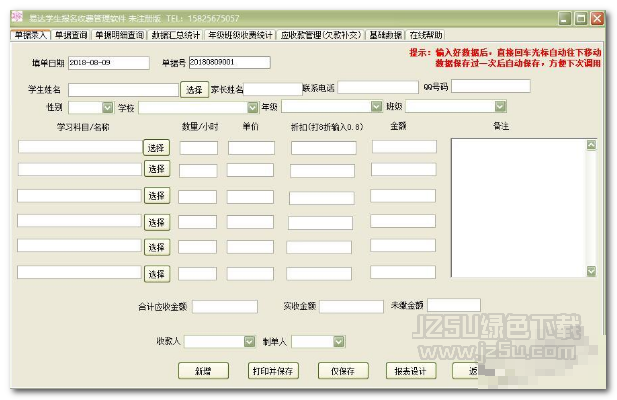Click first row 学习科目/名称 field

(x=80, y=146)
